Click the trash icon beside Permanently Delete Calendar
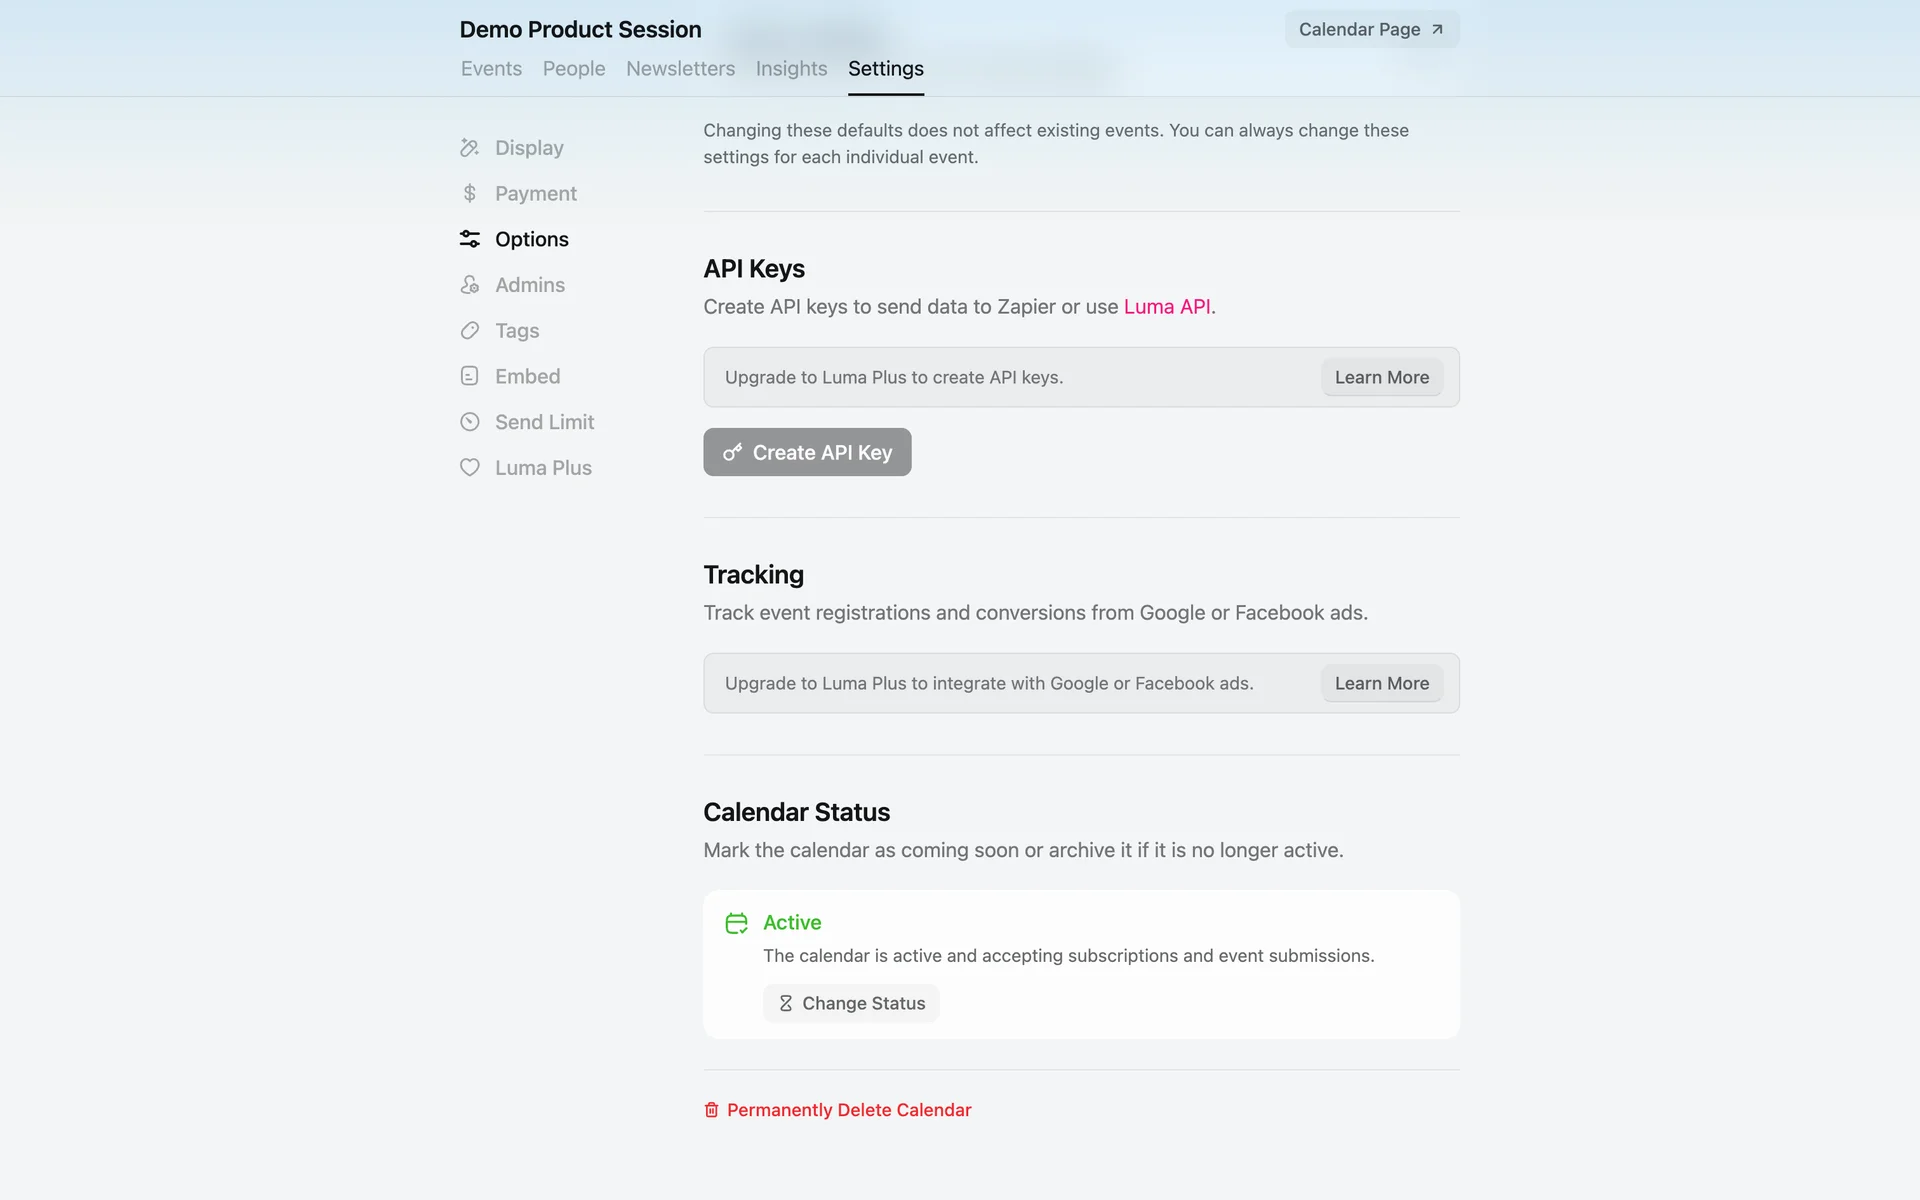 pos(711,1110)
